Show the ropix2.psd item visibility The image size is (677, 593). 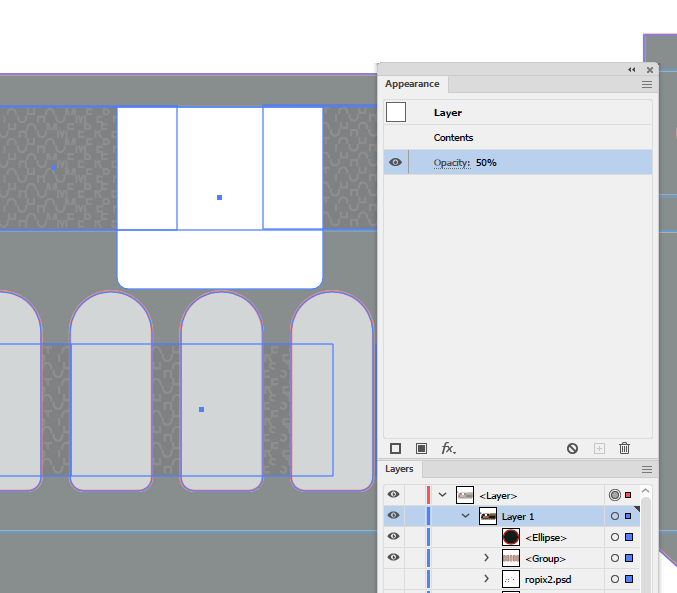coord(393,579)
